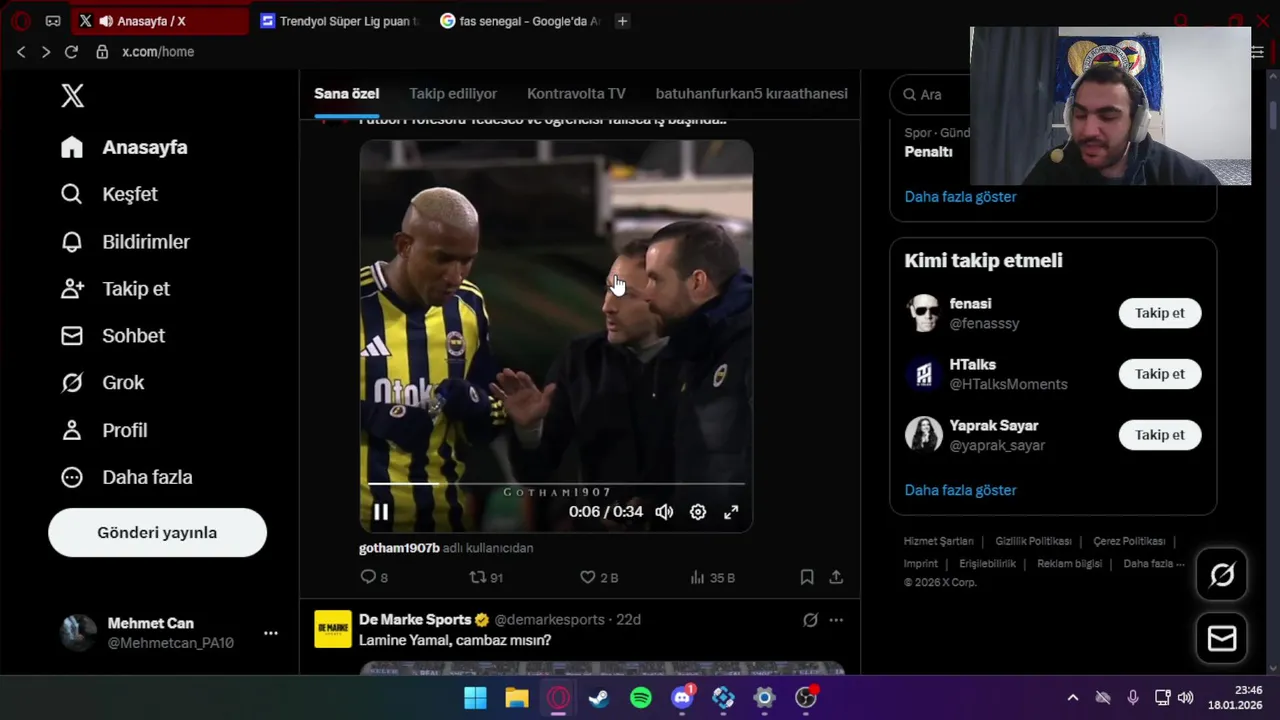Open a new browser tab
This screenshot has height=720, width=1280.
click(622, 21)
